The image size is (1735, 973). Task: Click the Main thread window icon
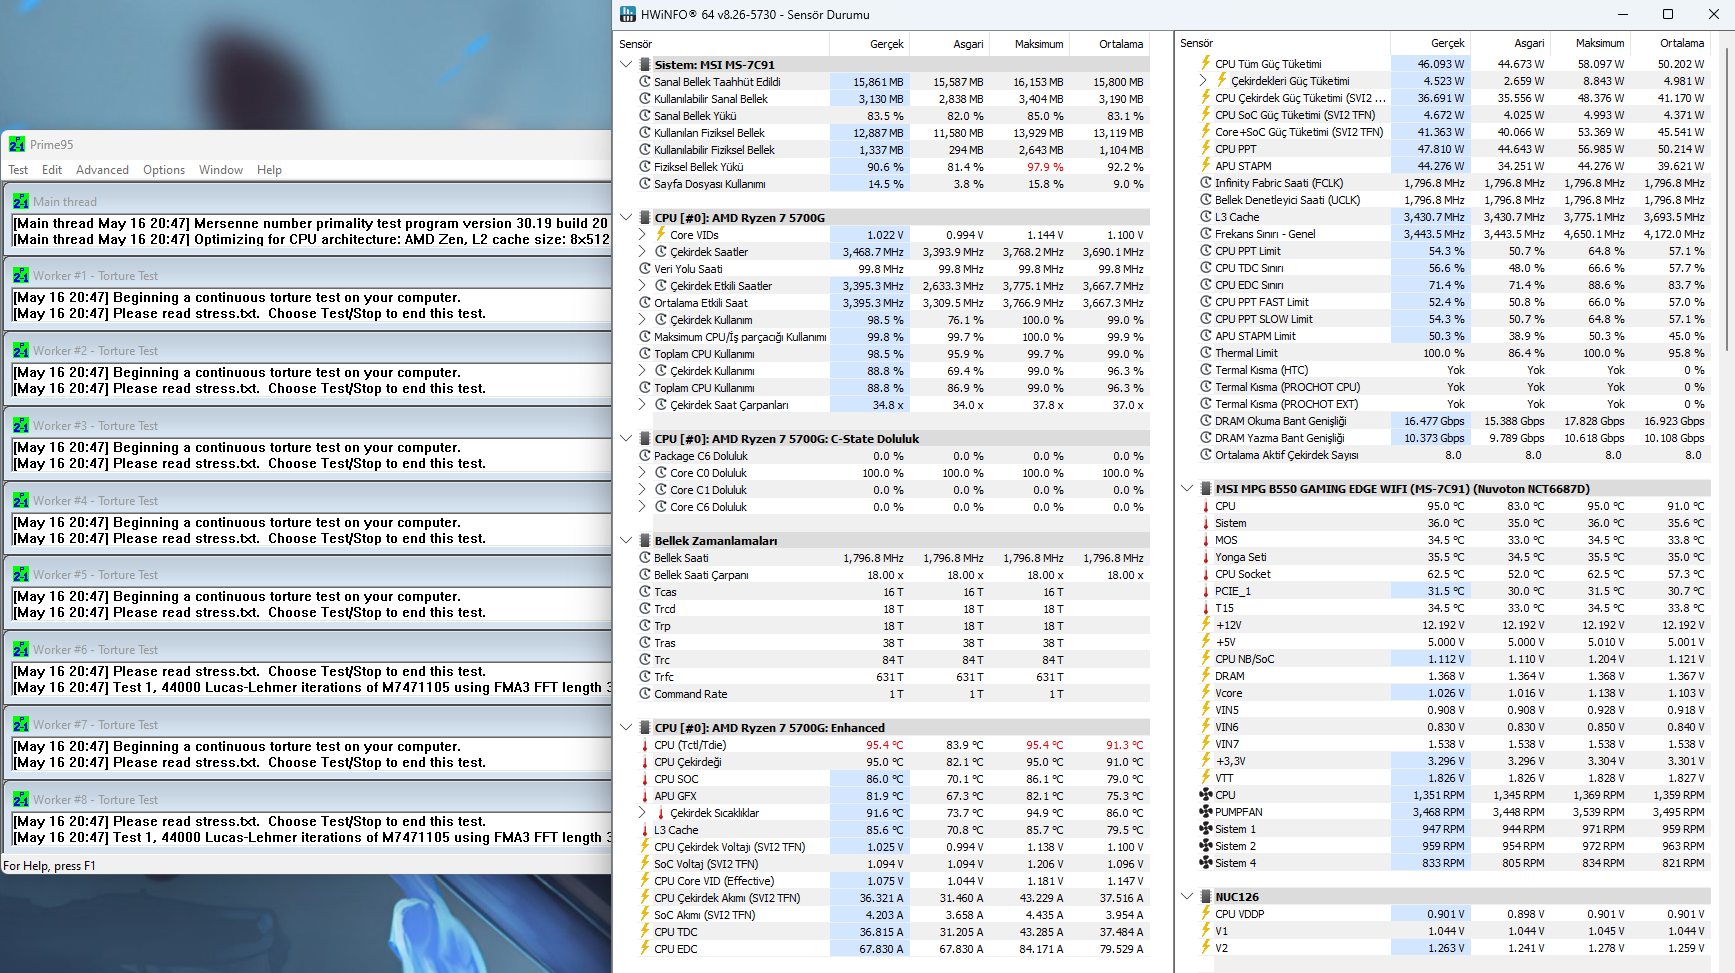click(x=21, y=201)
